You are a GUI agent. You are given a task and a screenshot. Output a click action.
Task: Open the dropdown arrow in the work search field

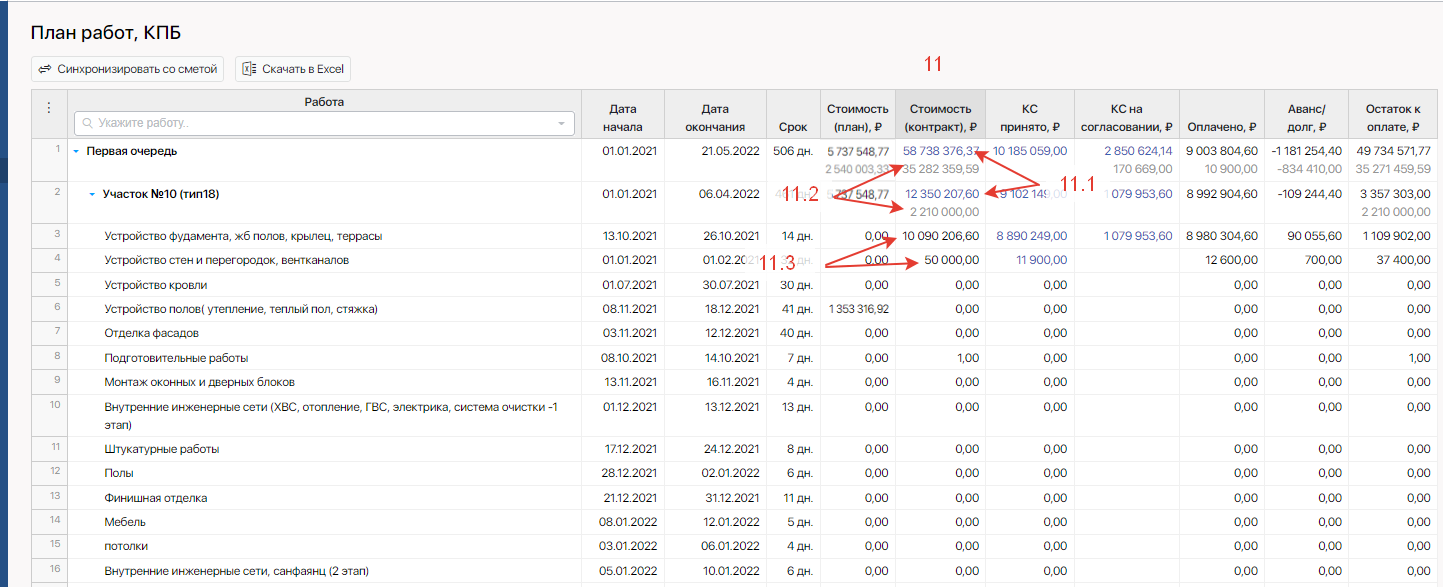click(x=560, y=124)
